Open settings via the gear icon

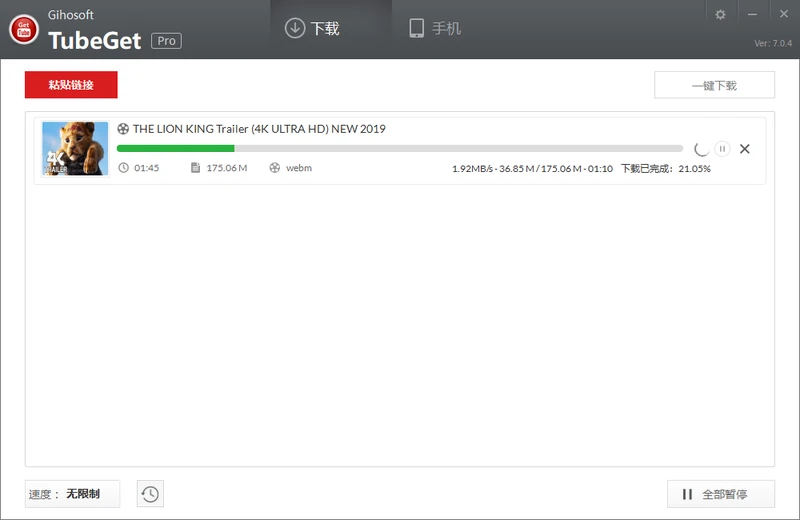(x=720, y=14)
